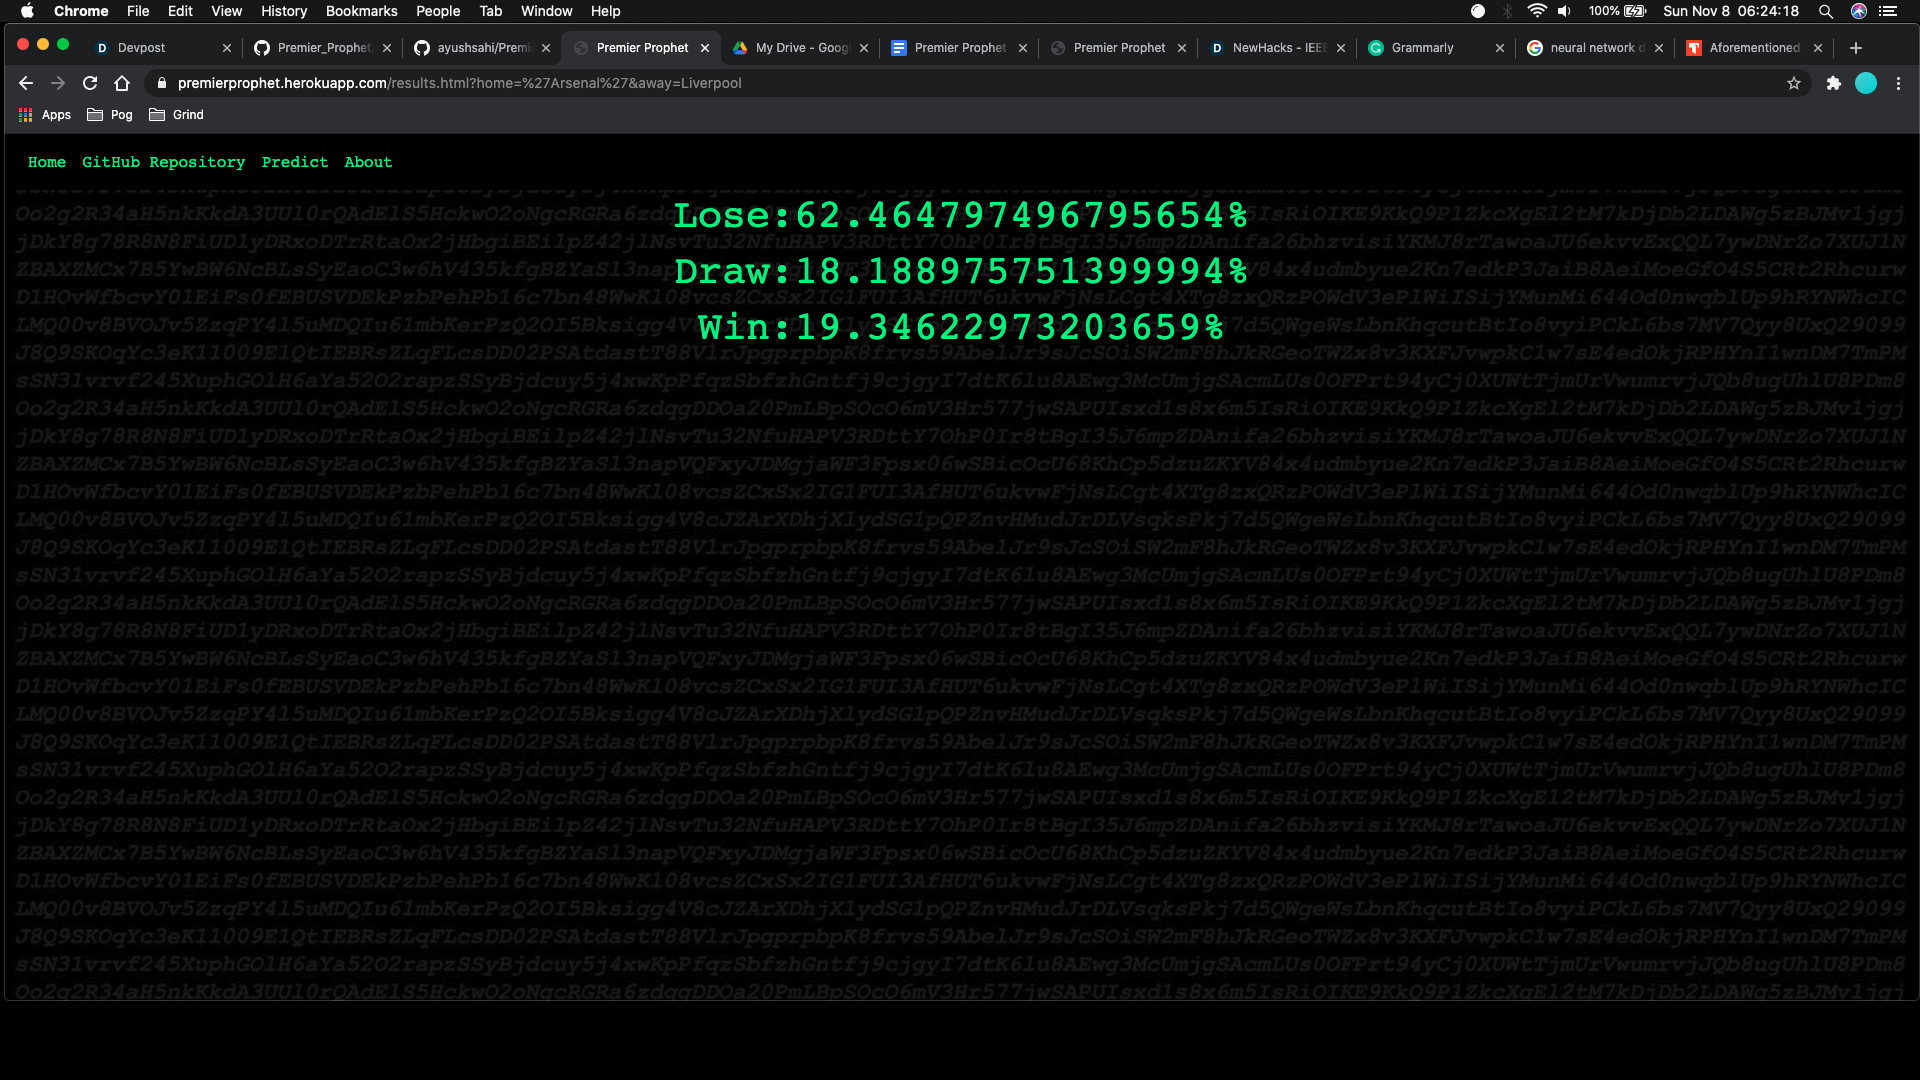Open the Extensions puzzle icon
Viewport: 1920px width, 1080px height.
pyautogui.click(x=1833, y=83)
